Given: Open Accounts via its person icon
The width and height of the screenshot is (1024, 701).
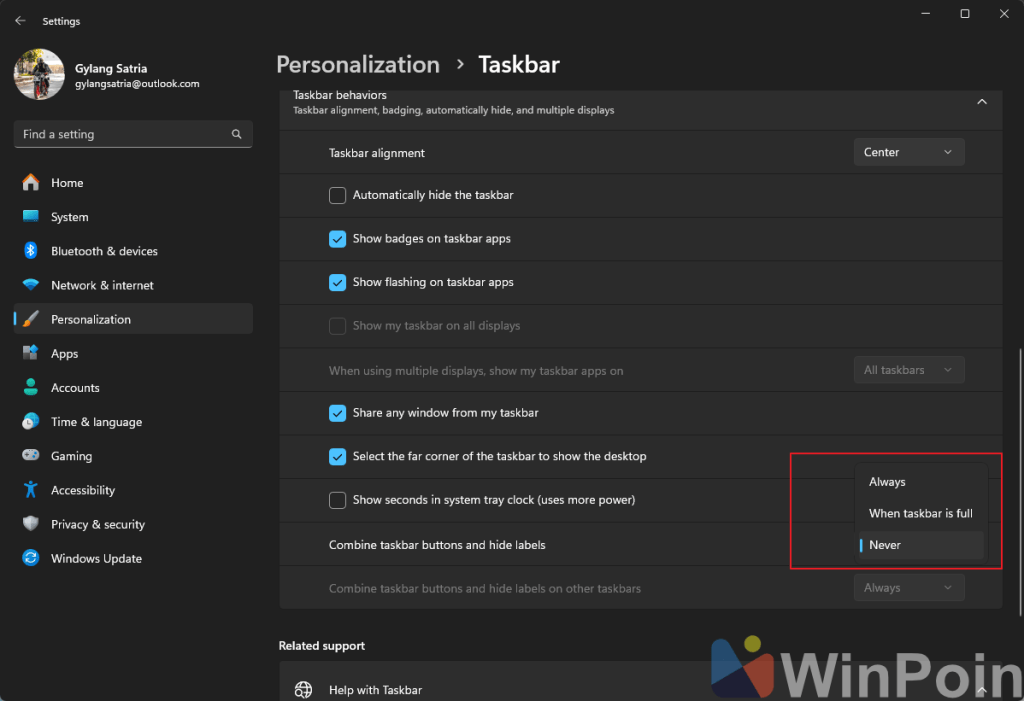Looking at the screenshot, I should click(31, 388).
